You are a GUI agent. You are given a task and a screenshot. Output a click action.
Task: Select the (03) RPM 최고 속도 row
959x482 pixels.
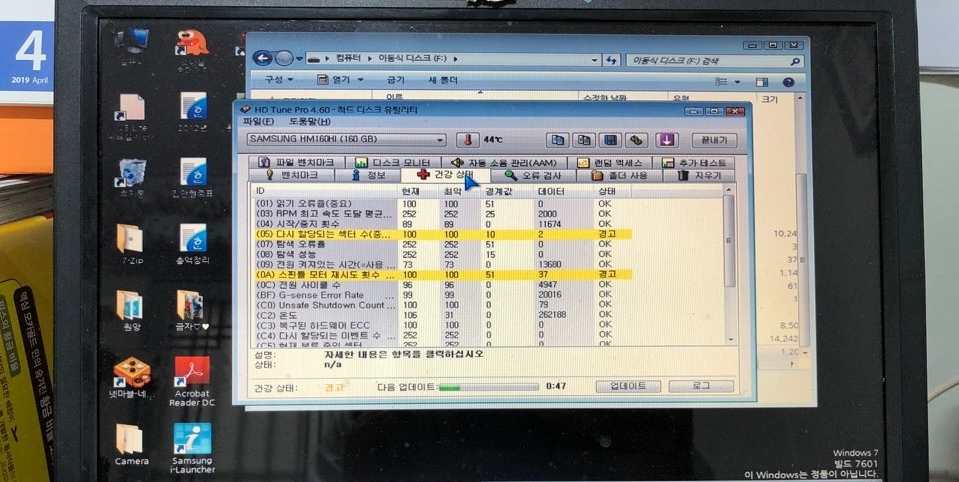coord(442,214)
